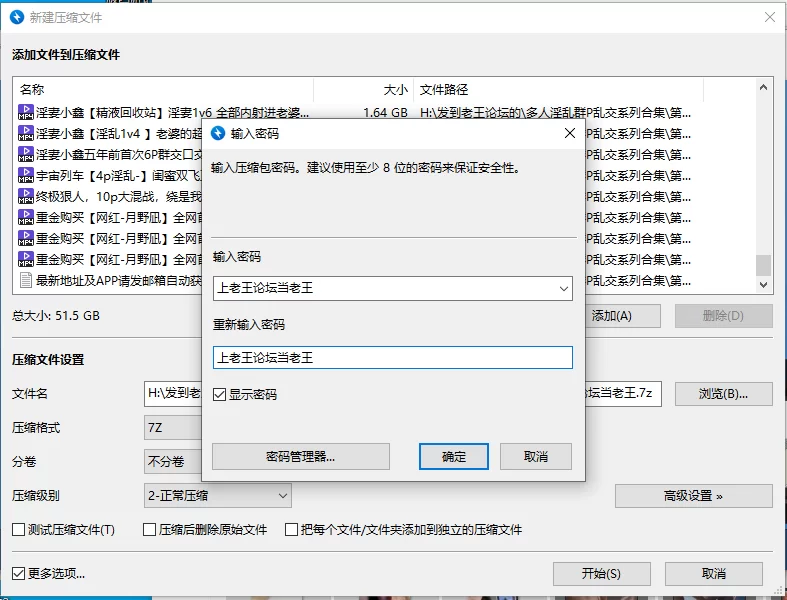The width and height of the screenshot is (787, 600).
Task: Focus the 重新输入密码 text field
Action: (x=392, y=357)
